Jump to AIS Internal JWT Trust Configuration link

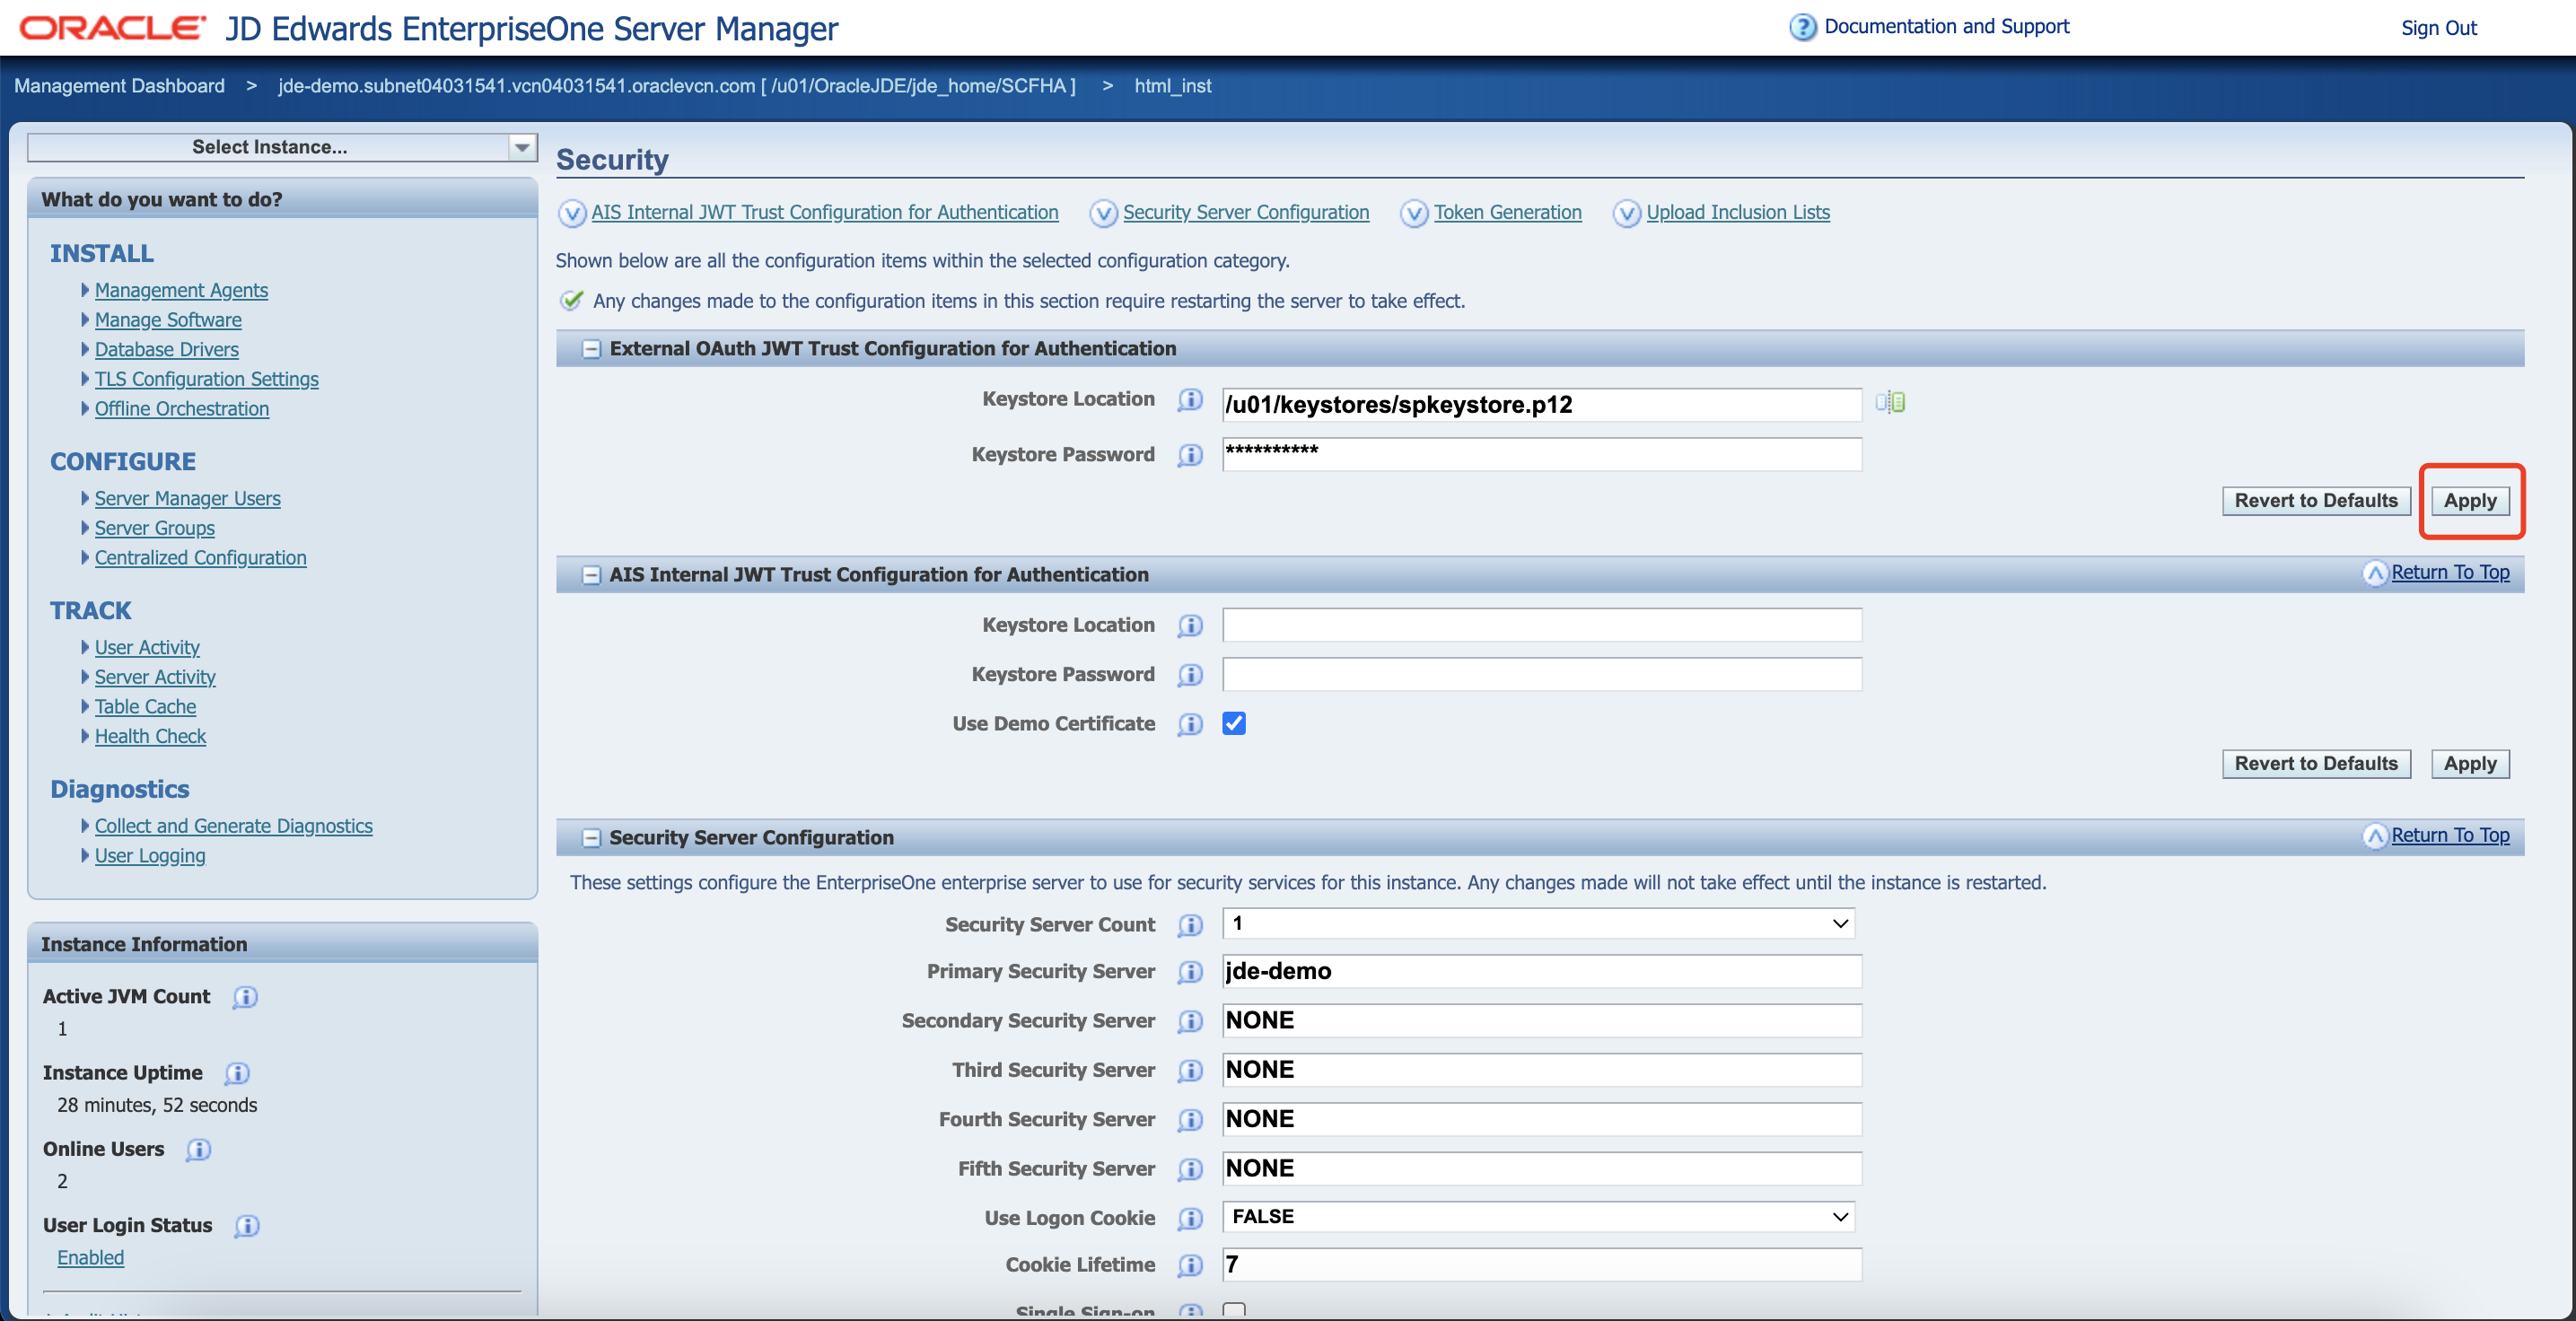pyautogui.click(x=824, y=212)
